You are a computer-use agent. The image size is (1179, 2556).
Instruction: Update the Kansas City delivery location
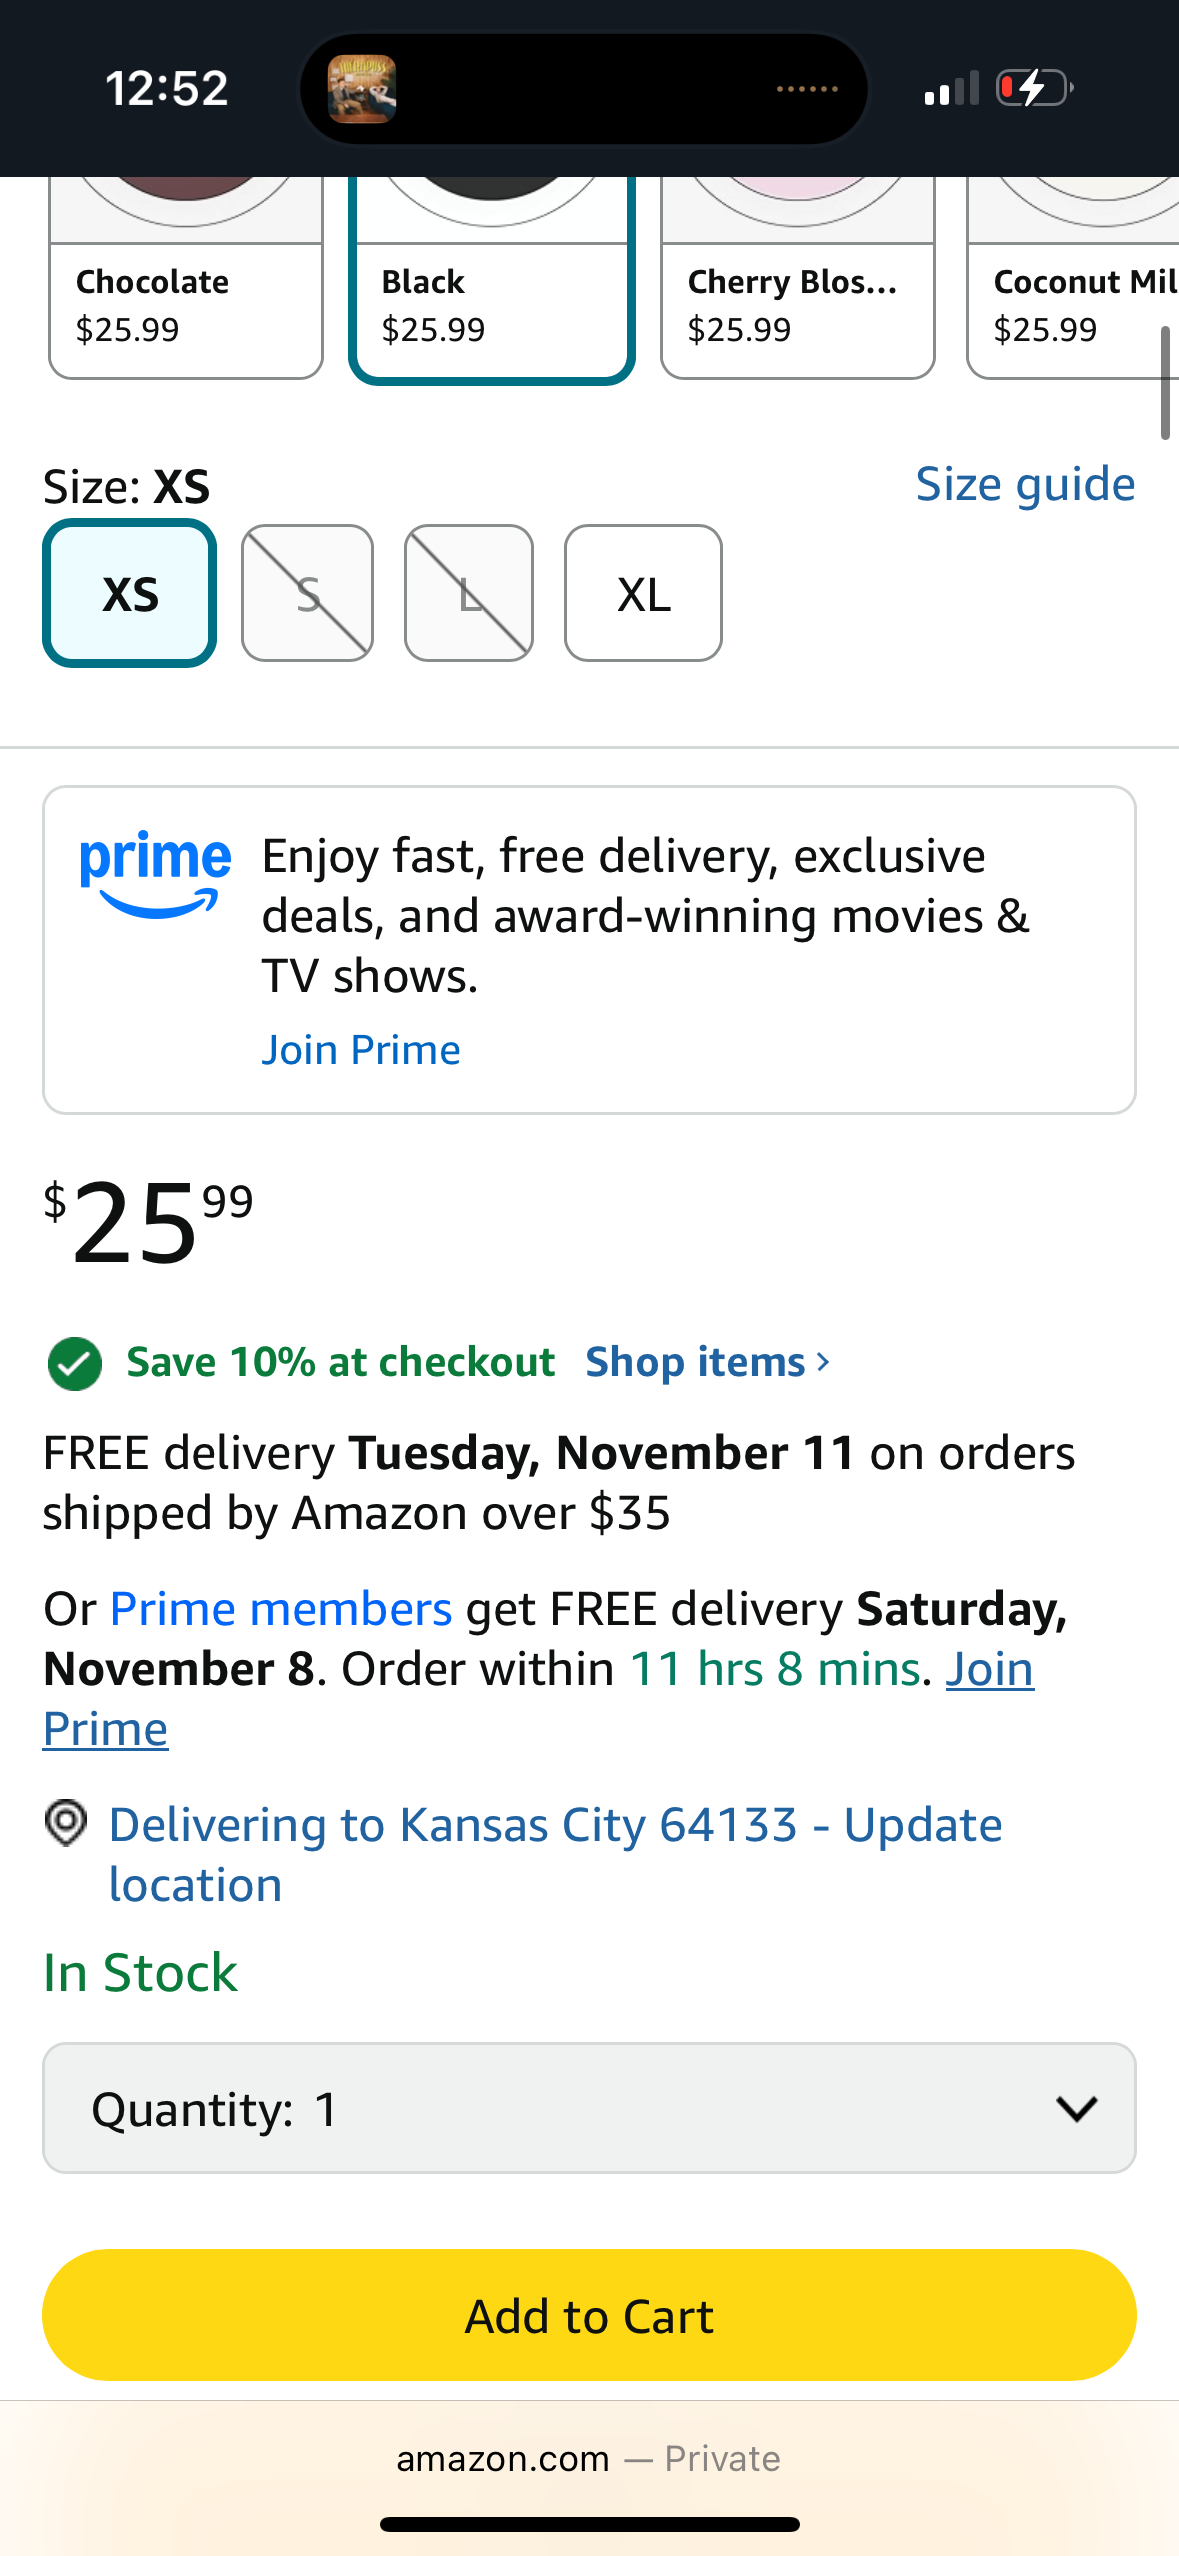click(555, 1854)
